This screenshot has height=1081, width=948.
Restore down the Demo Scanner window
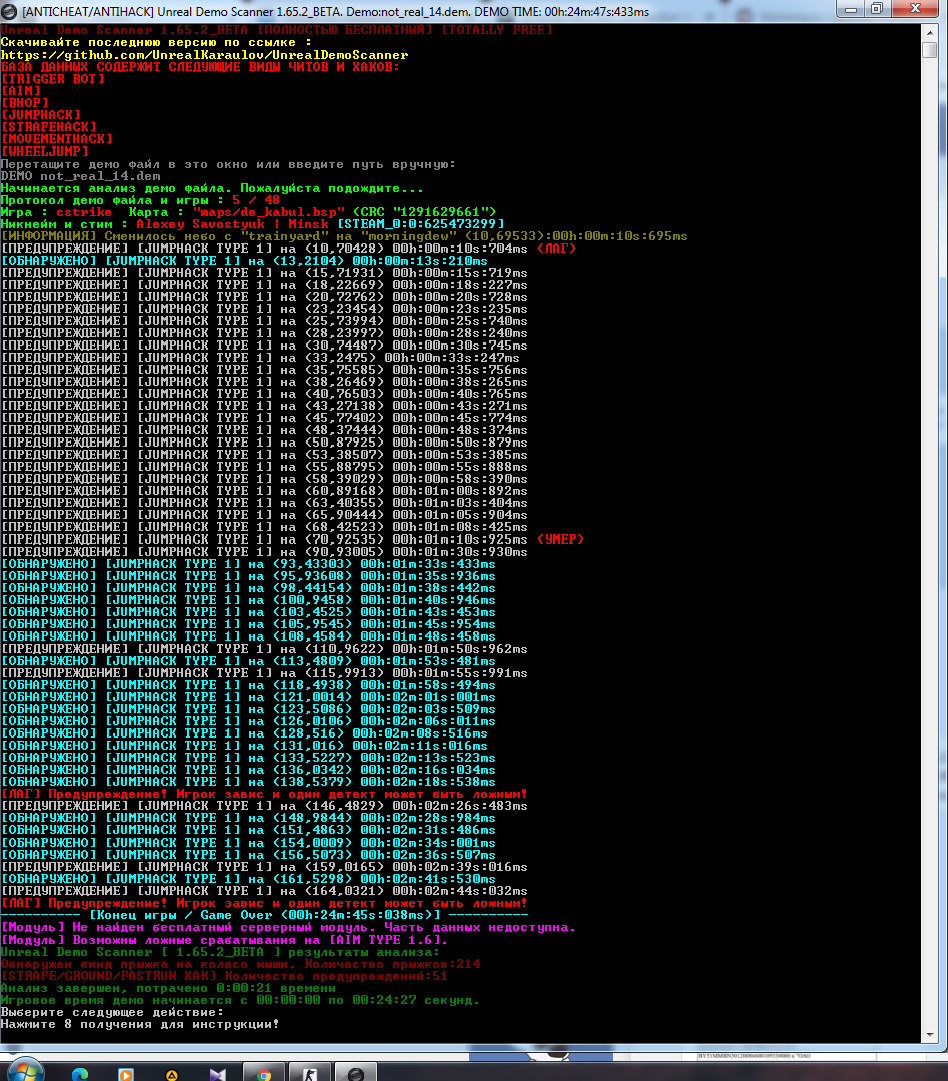coord(878,9)
